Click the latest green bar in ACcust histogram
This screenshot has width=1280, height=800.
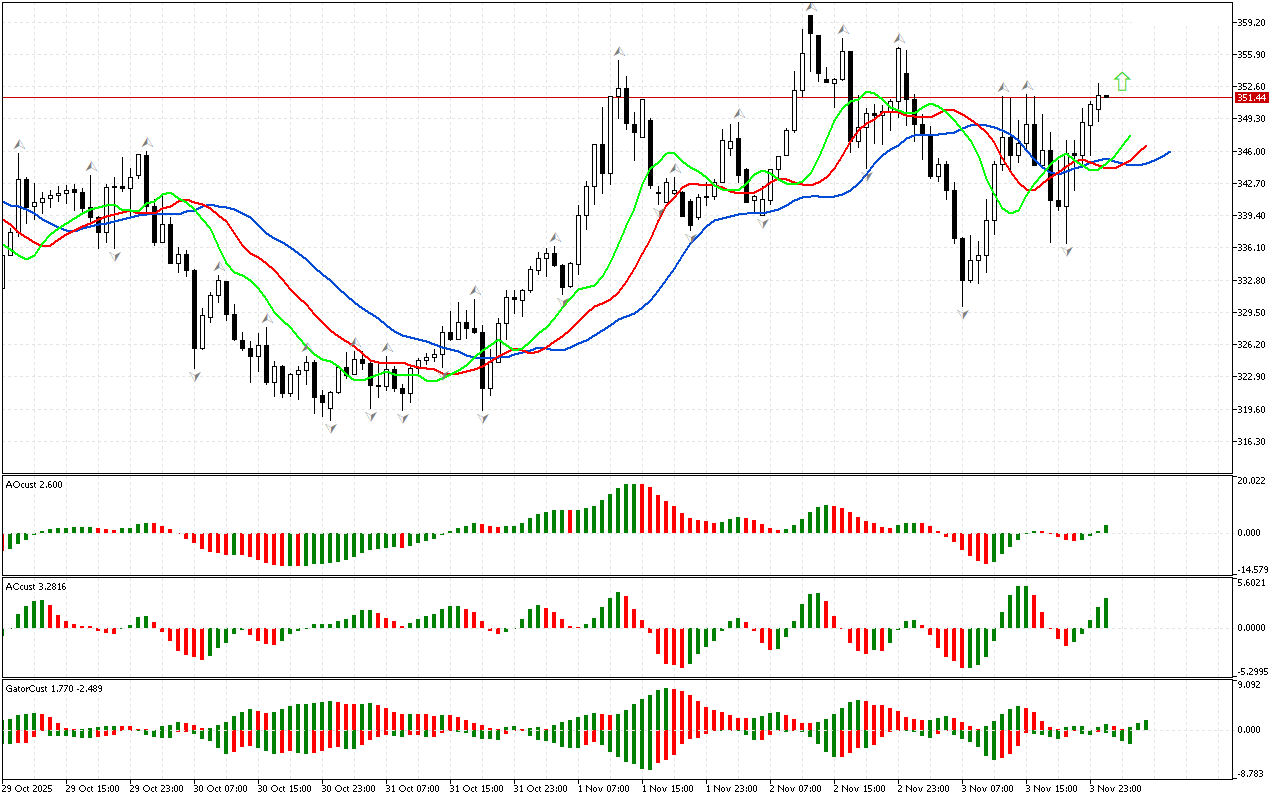(x=1107, y=612)
